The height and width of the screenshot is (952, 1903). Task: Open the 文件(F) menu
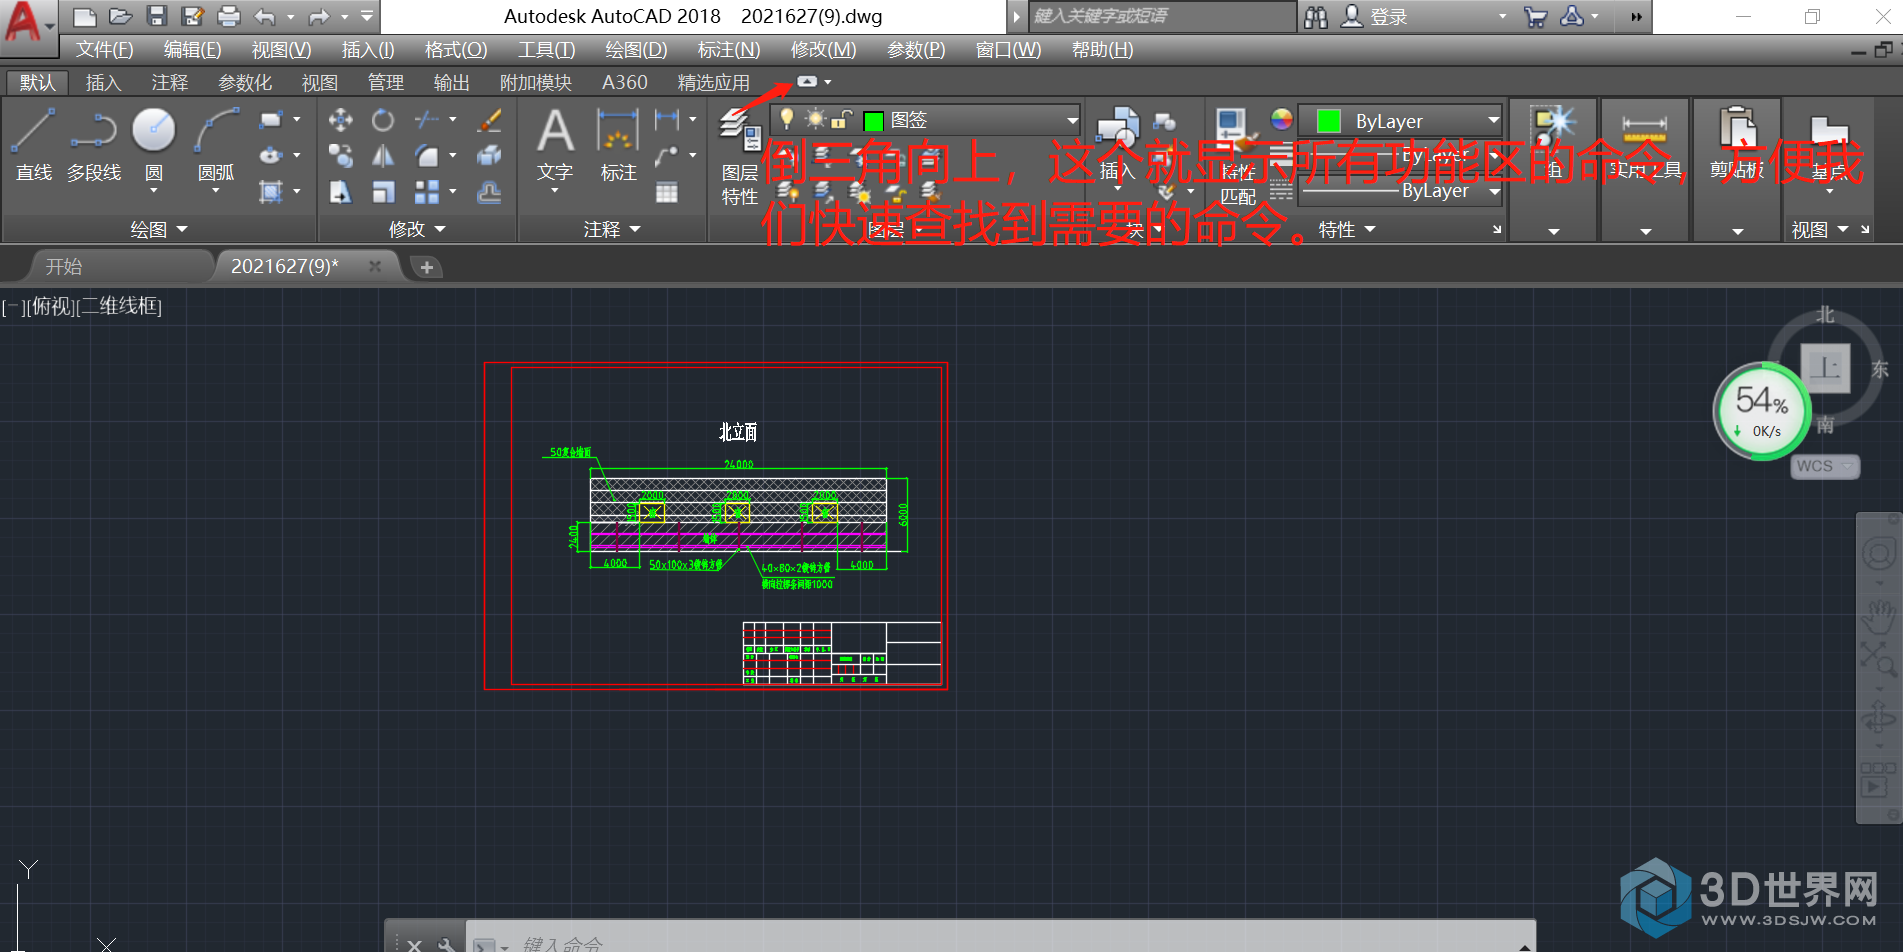104,50
